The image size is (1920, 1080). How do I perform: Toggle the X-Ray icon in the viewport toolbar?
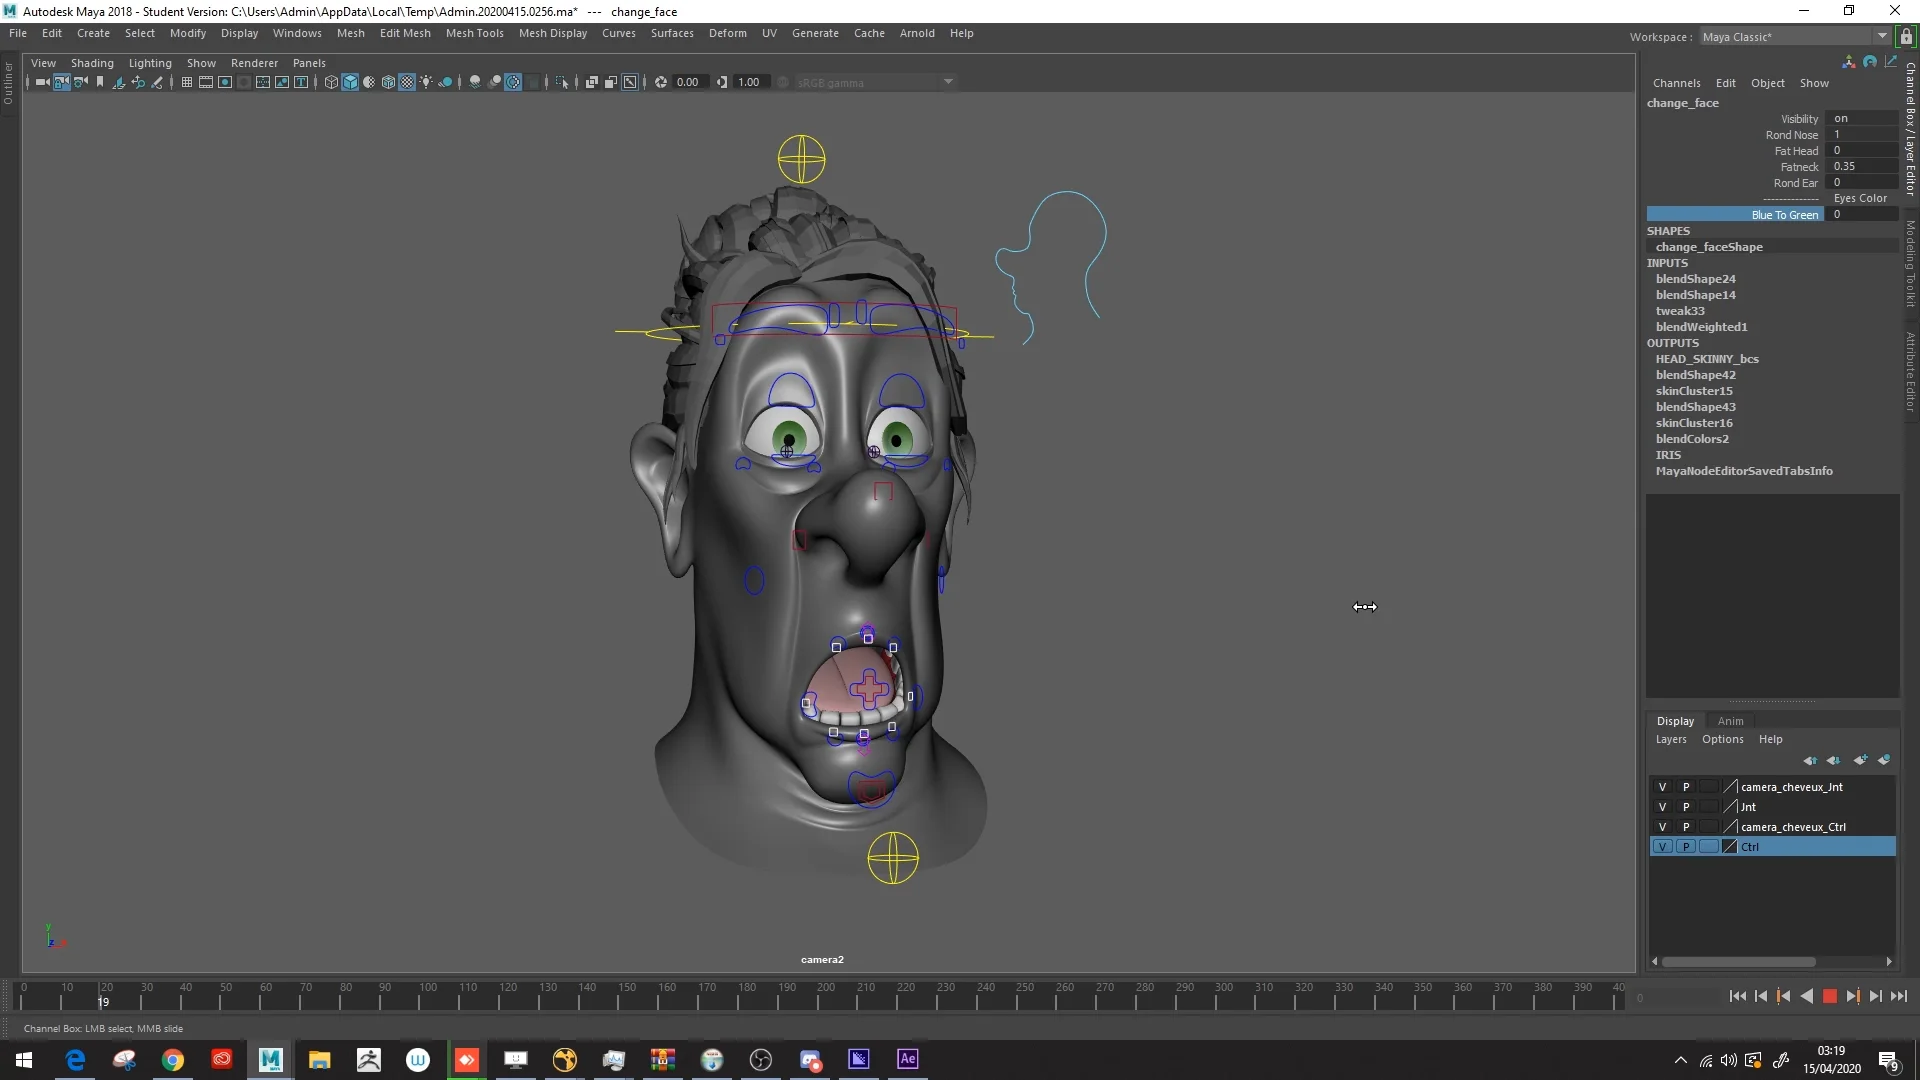click(x=592, y=82)
